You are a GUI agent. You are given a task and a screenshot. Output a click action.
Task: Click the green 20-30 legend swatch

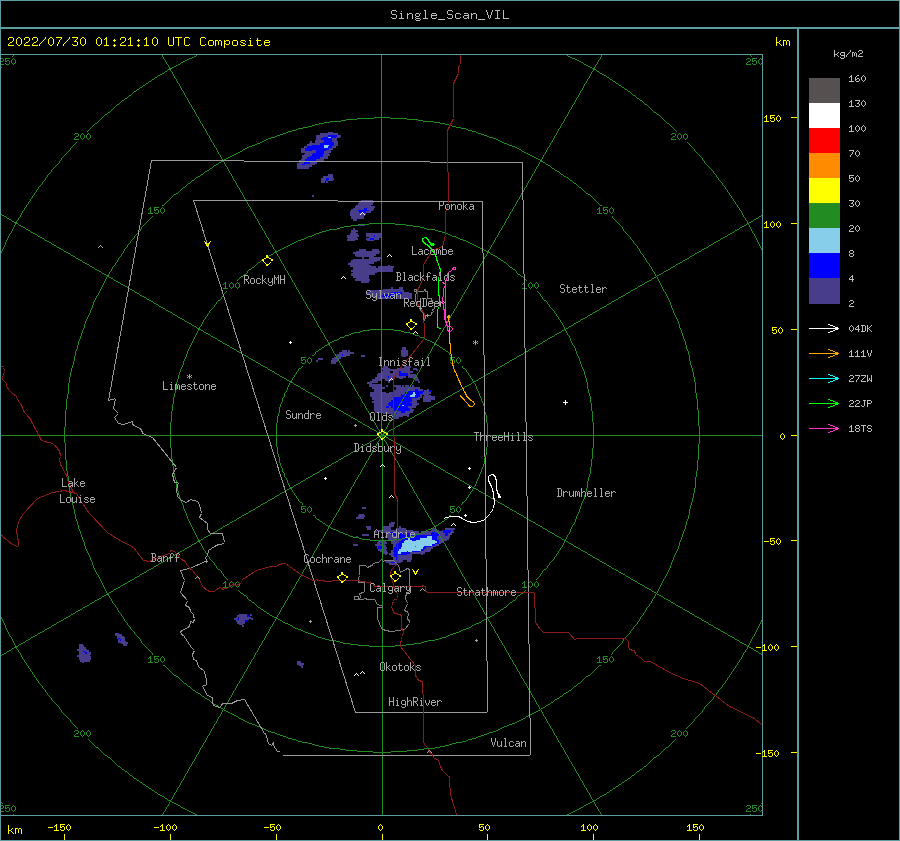click(x=824, y=216)
